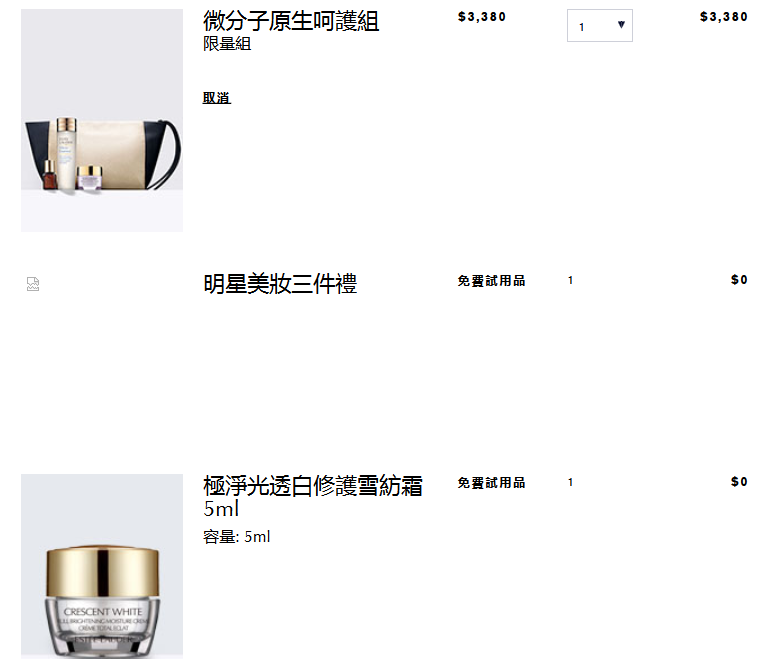Screen dimensions: 769x659
Task: Click 免費試用品 label for 明星美妝三件禮
Action: pyautogui.click(x=491, y=280)
